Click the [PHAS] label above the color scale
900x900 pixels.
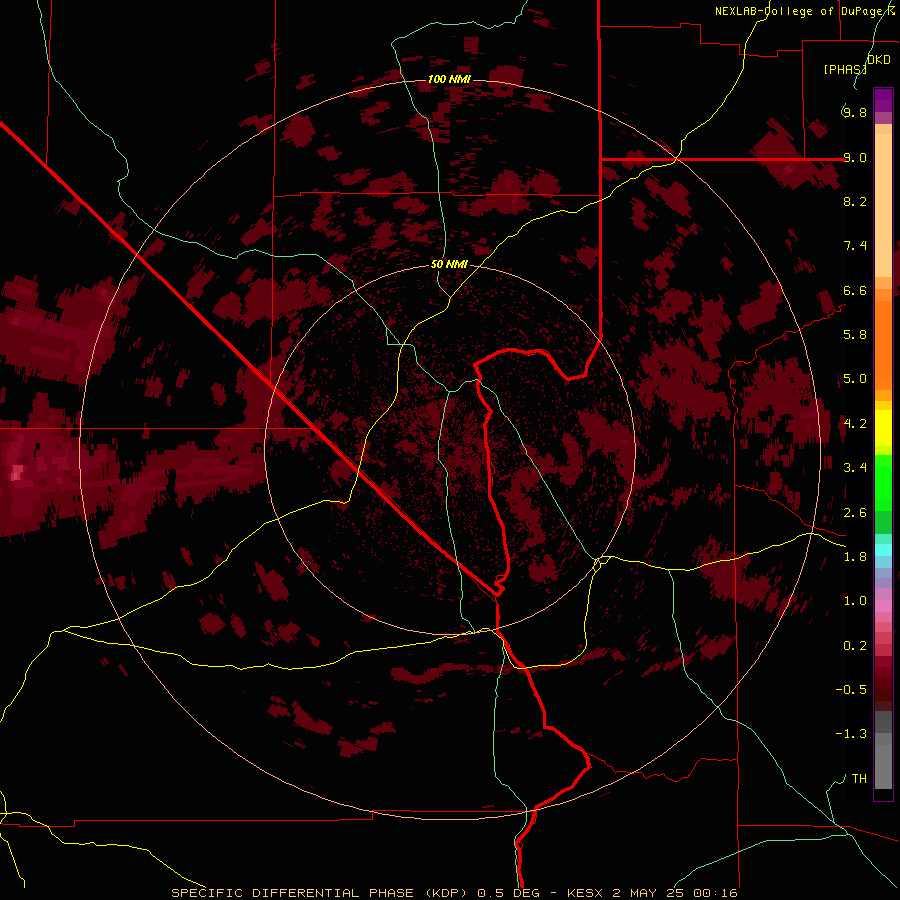[845, 69]
